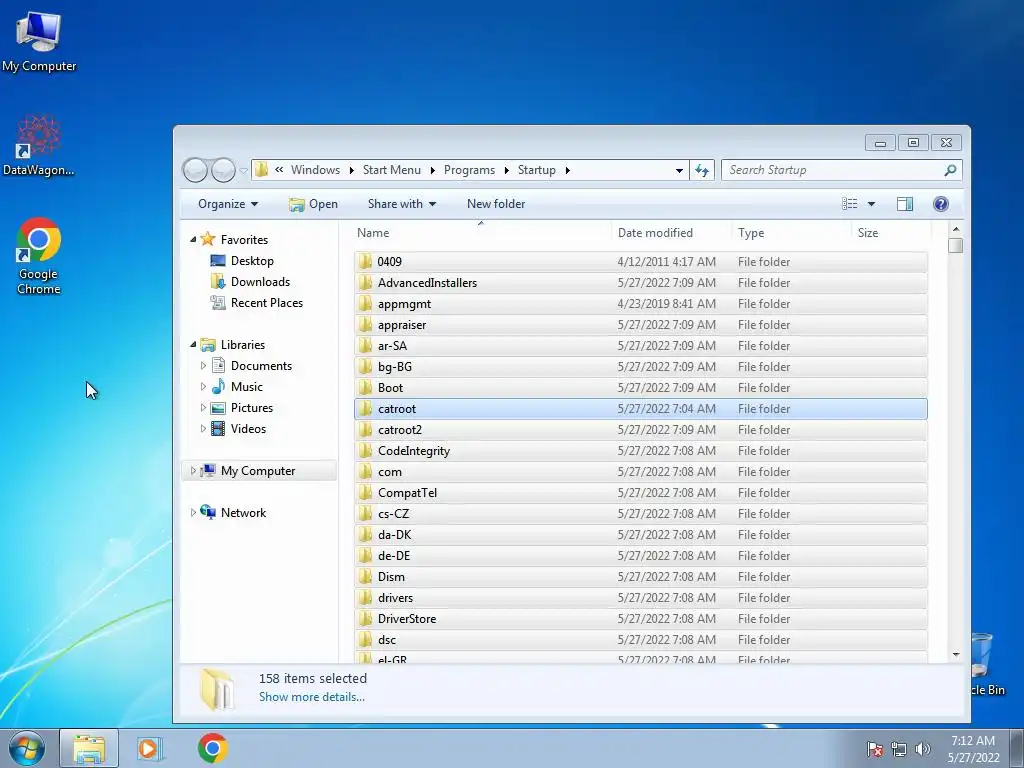1024x768 pixels.
Task: Select the CompatTel folder
Action: tap(641, 493)
